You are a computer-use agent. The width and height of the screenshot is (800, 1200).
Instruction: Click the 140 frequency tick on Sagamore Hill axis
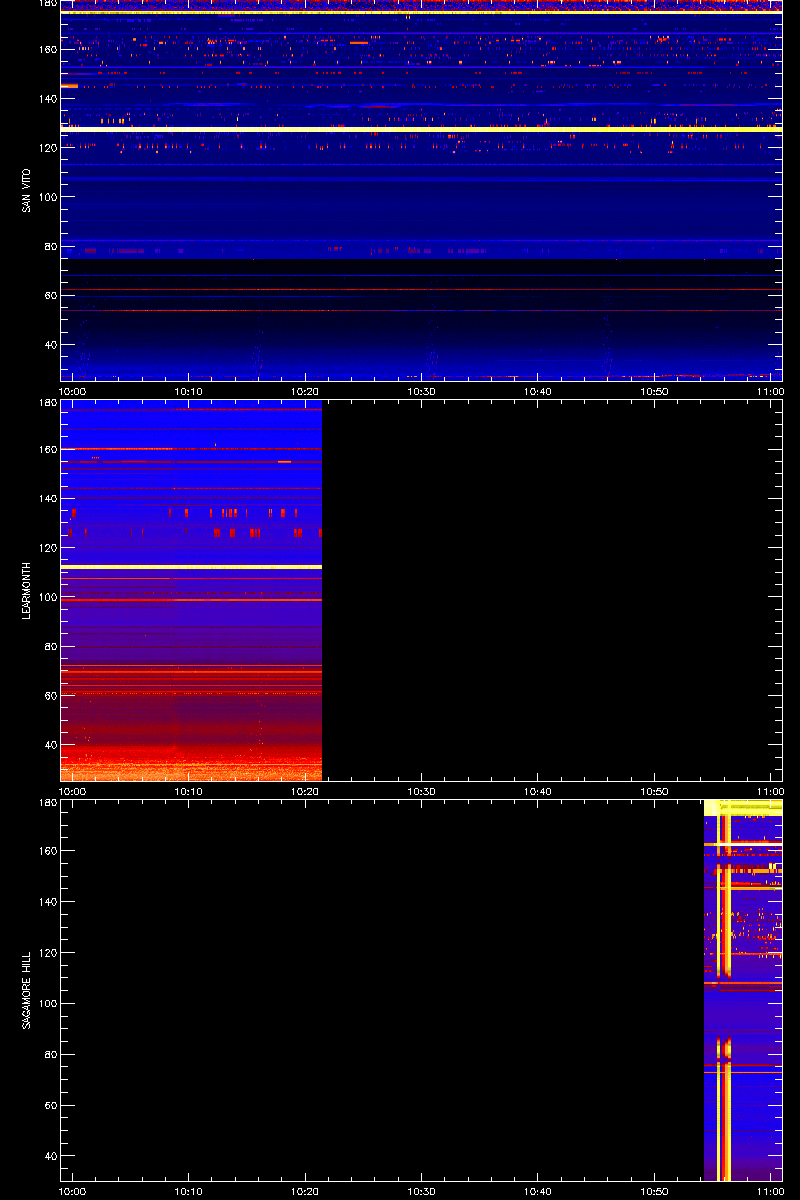47,902
